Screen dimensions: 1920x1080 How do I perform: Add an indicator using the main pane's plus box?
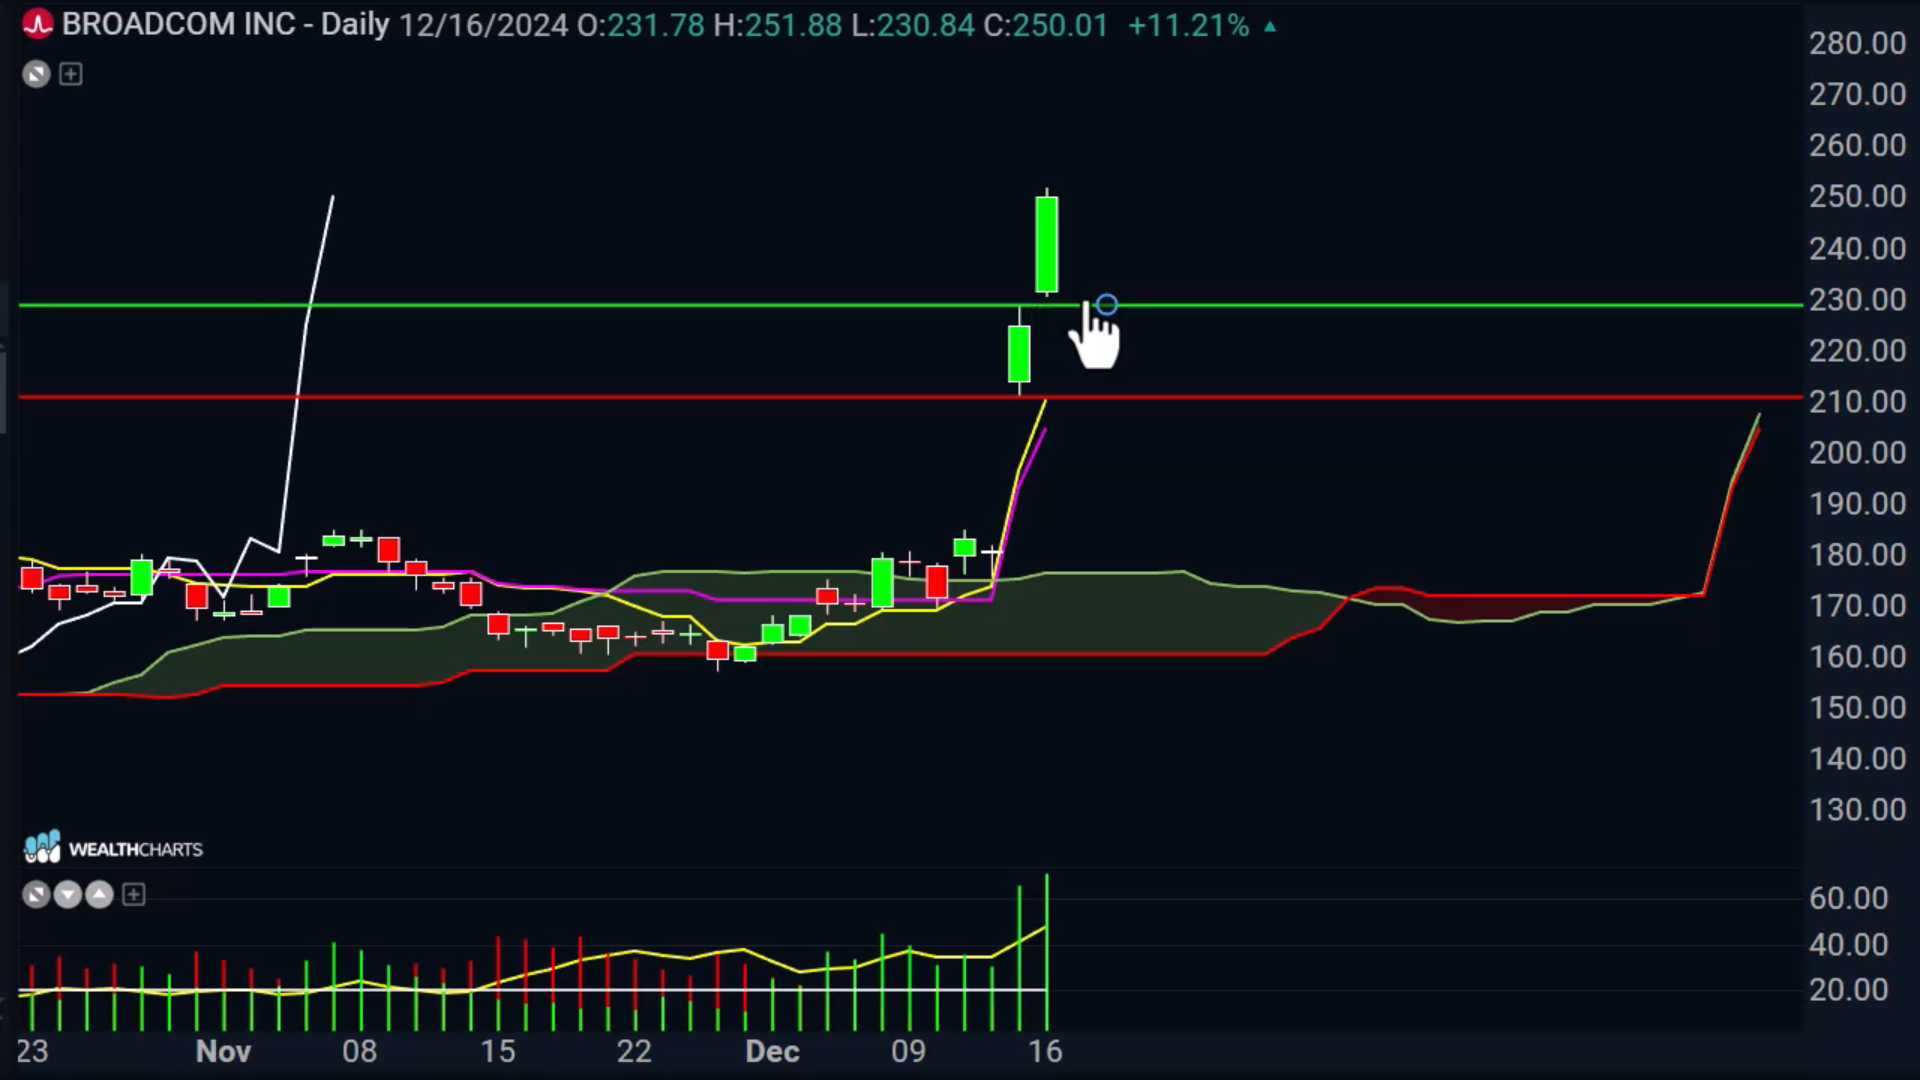click(71, 74)
